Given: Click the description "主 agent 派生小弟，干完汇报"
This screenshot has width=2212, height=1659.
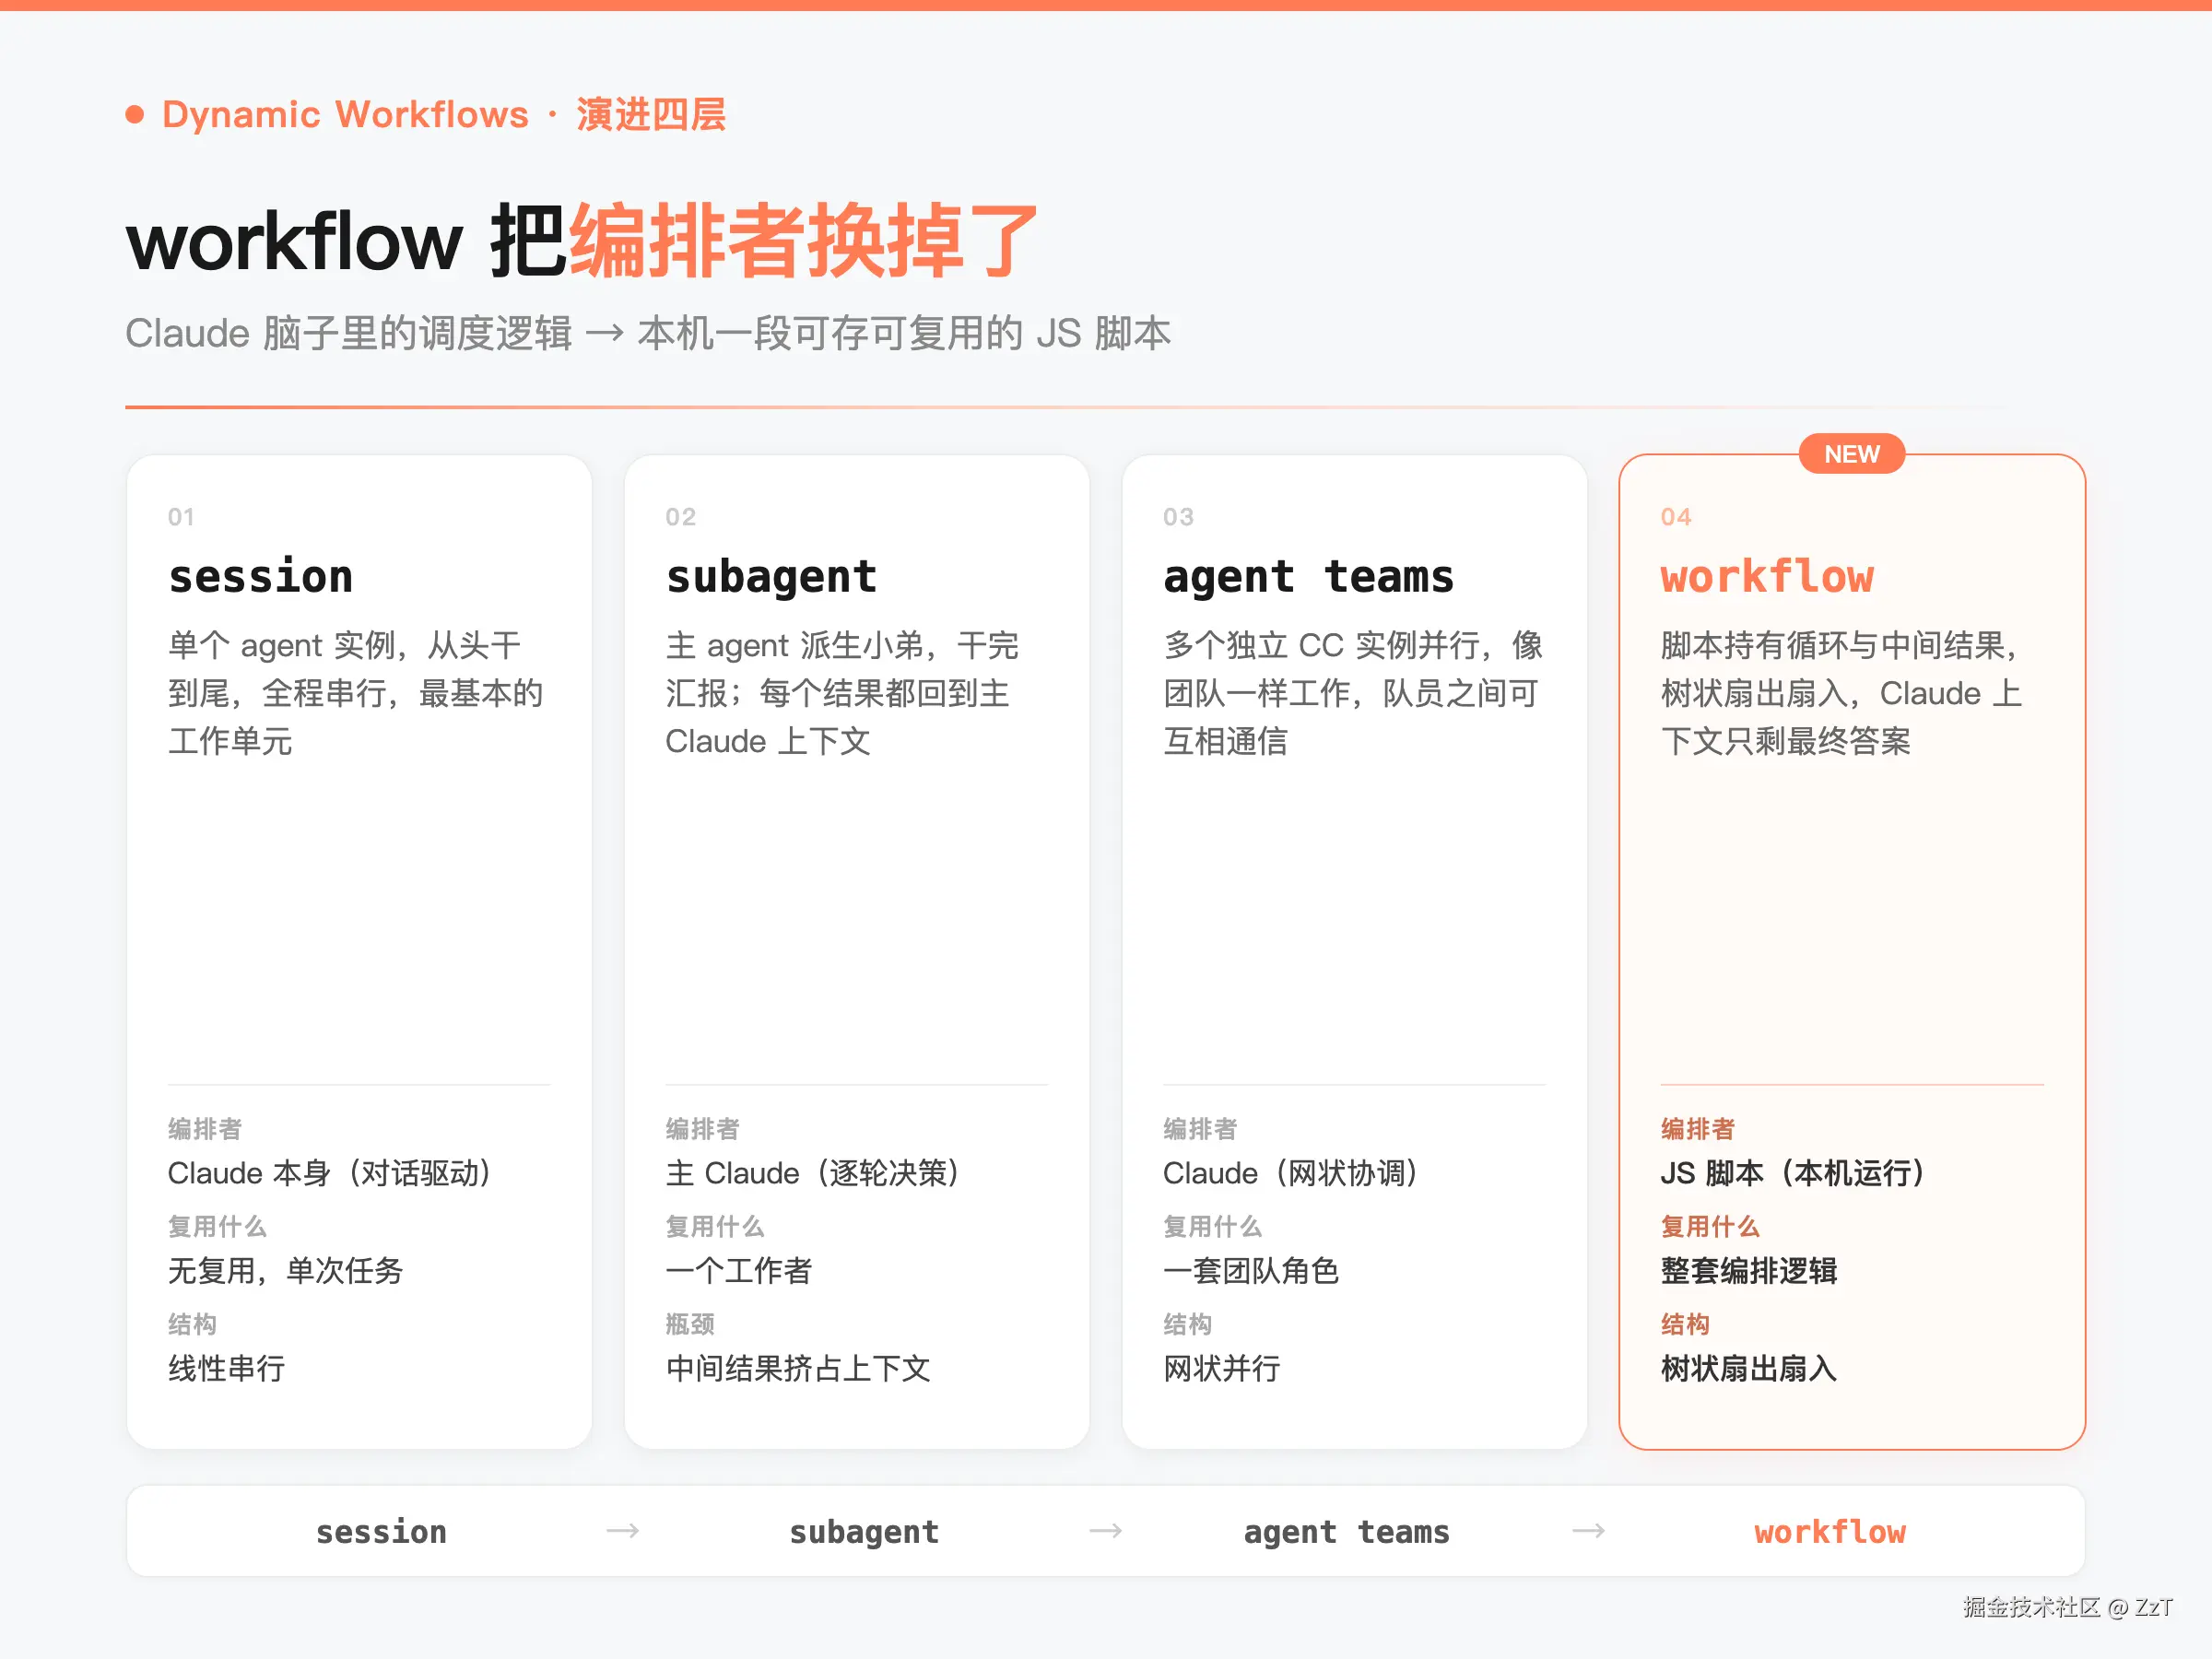Looking at the screenshot, I should pyautogui.click(x=842, y=693).
